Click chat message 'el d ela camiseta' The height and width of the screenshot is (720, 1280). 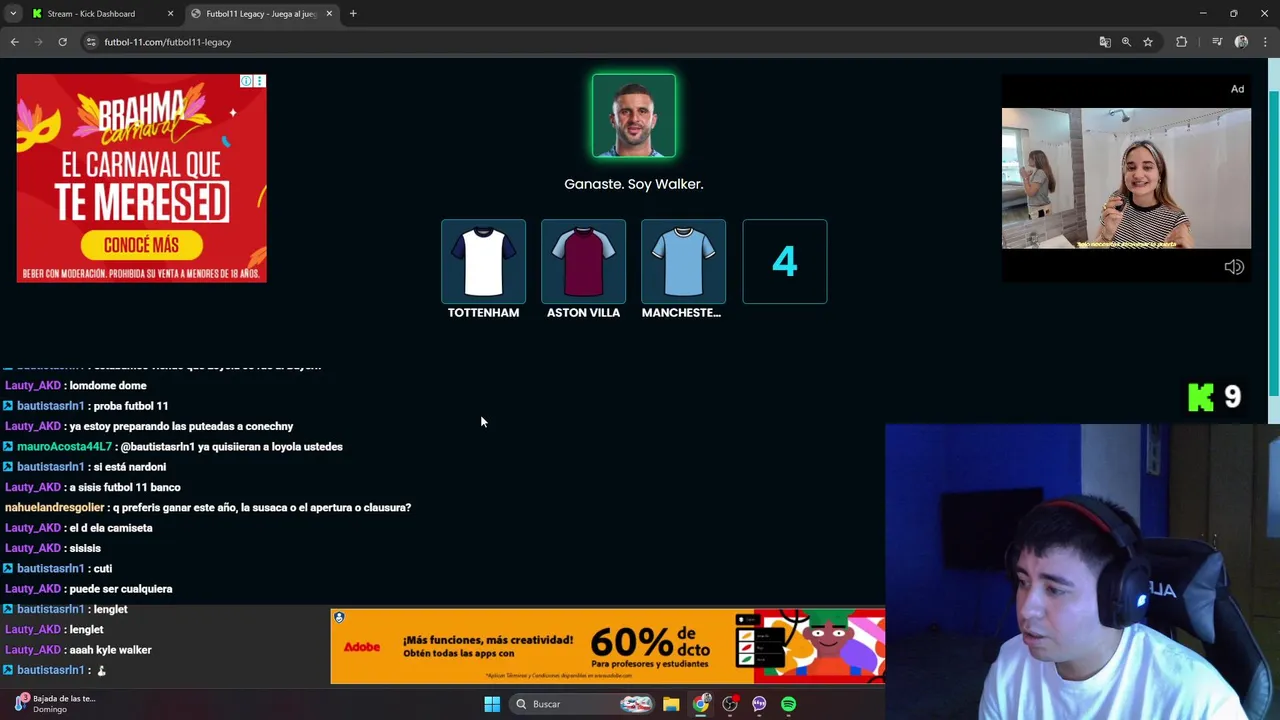coord(111,528)
